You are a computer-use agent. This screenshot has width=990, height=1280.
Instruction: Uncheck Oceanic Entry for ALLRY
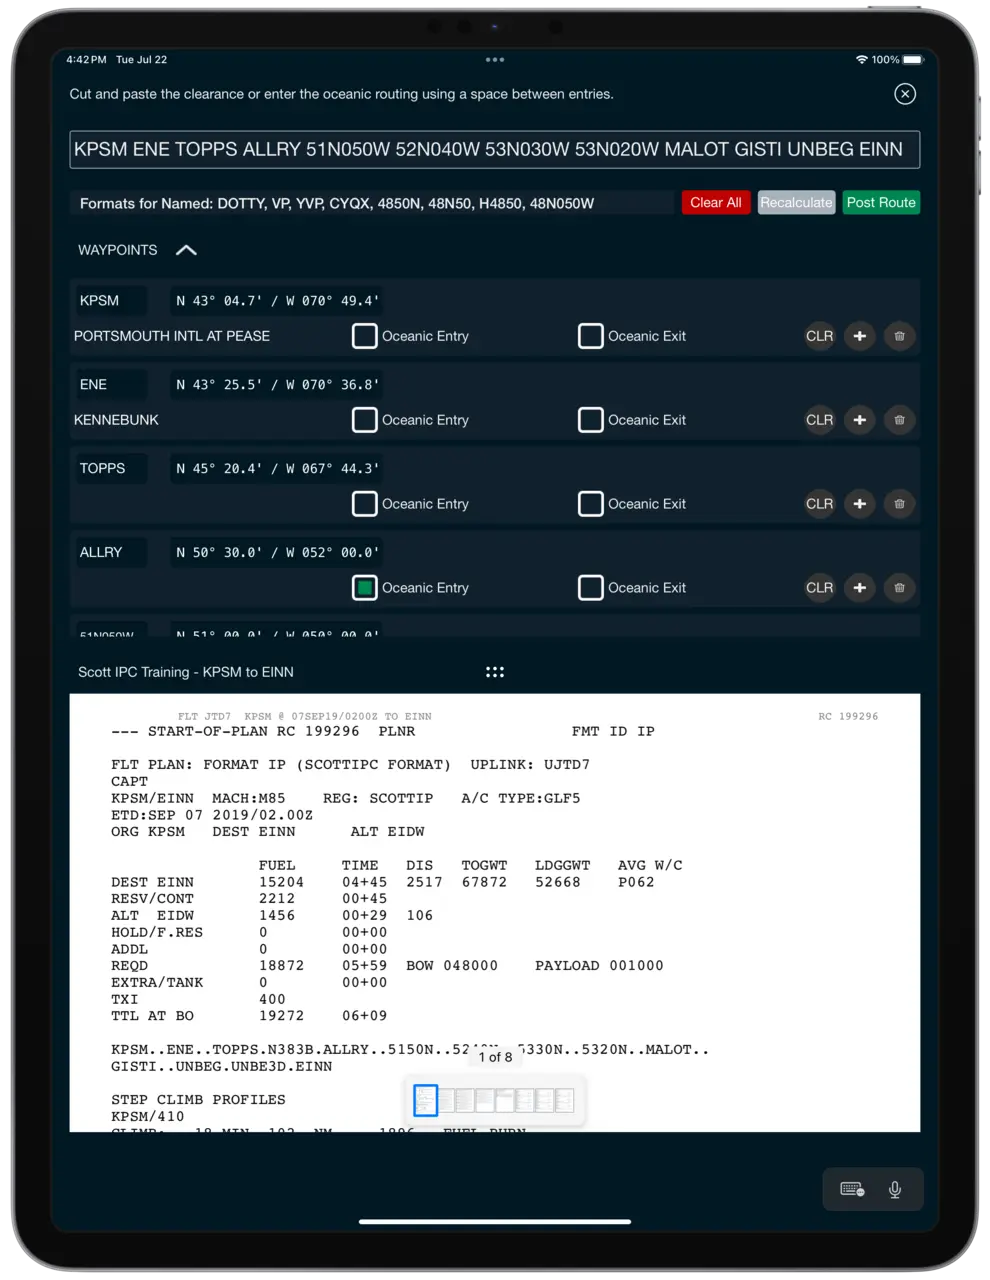coord(365,588)
